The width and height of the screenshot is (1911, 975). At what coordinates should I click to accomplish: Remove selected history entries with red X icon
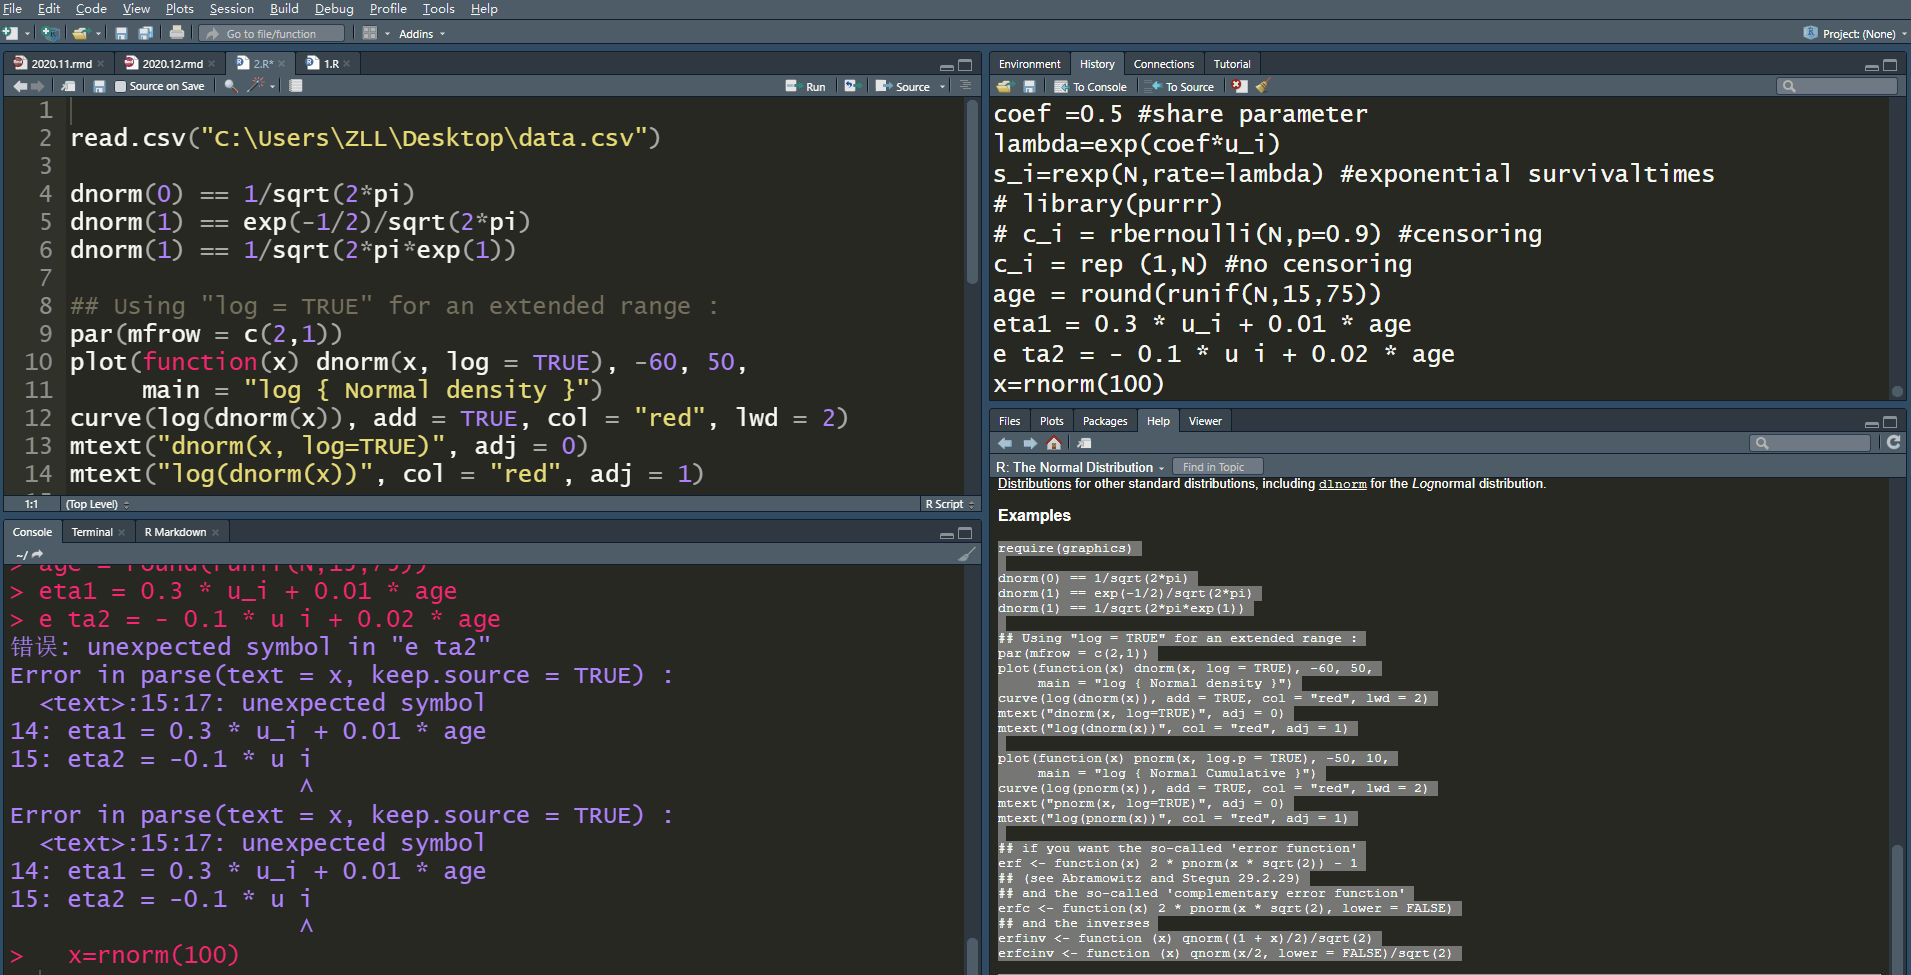(x=1240, y=87)
